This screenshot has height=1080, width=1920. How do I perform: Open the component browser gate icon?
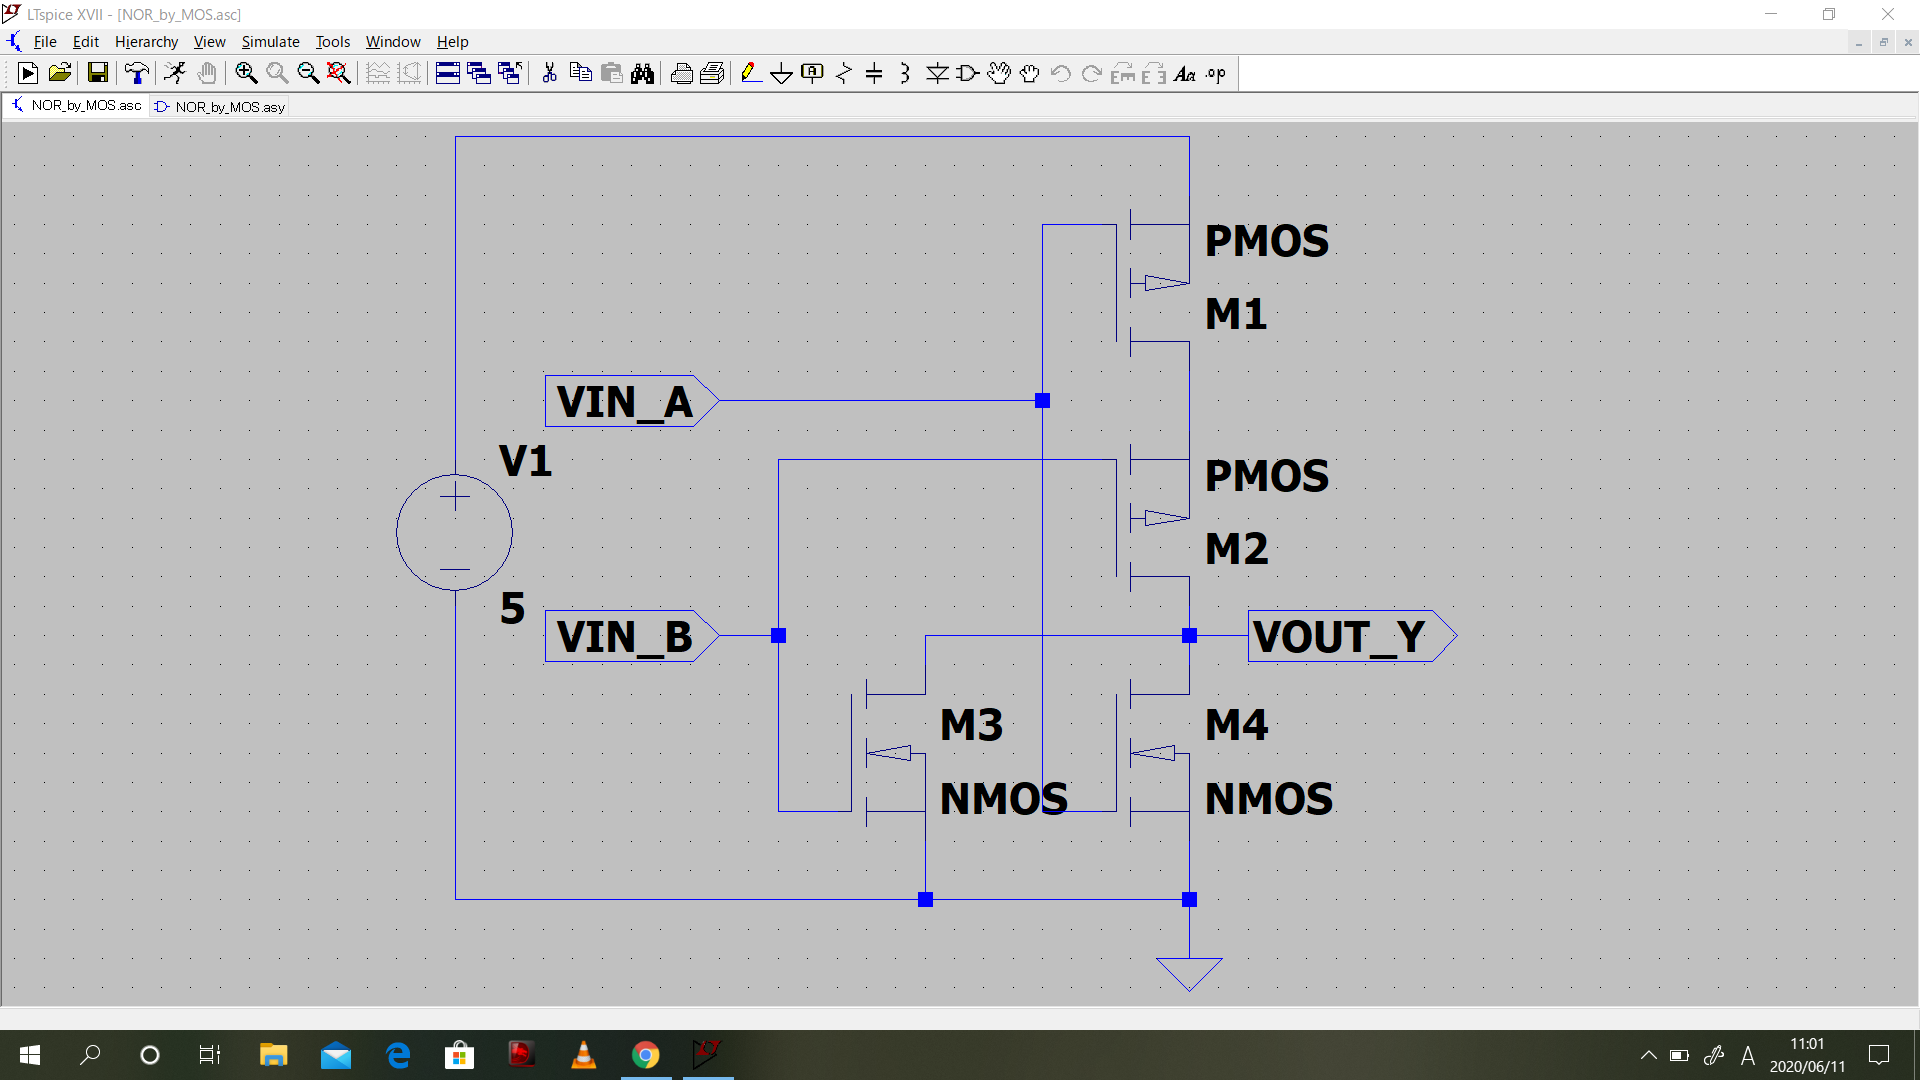(x=966, y=73)
